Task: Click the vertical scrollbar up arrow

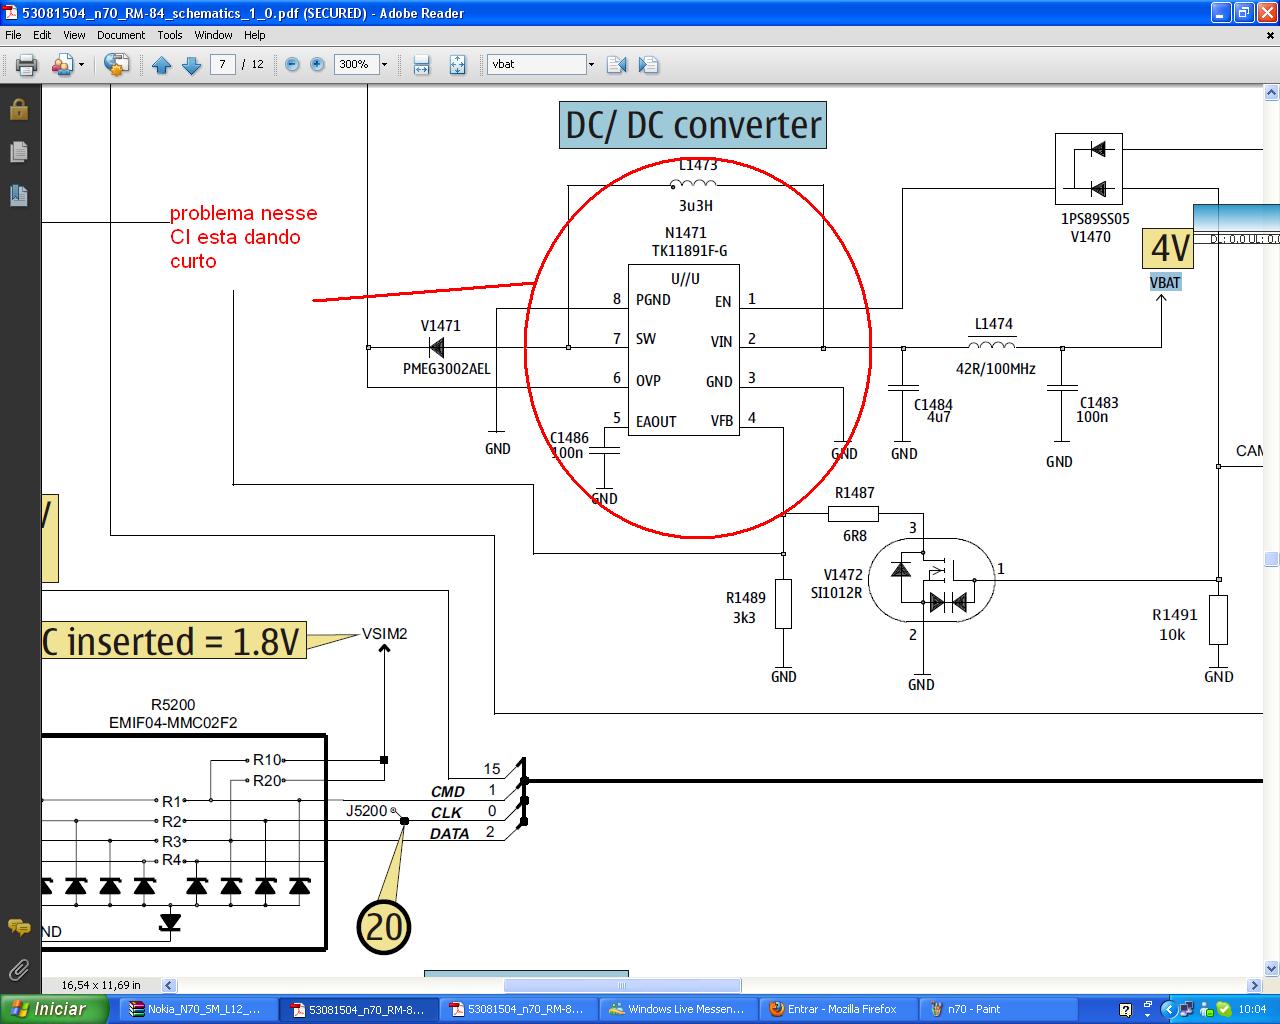Action: (x=1271, y=93)
